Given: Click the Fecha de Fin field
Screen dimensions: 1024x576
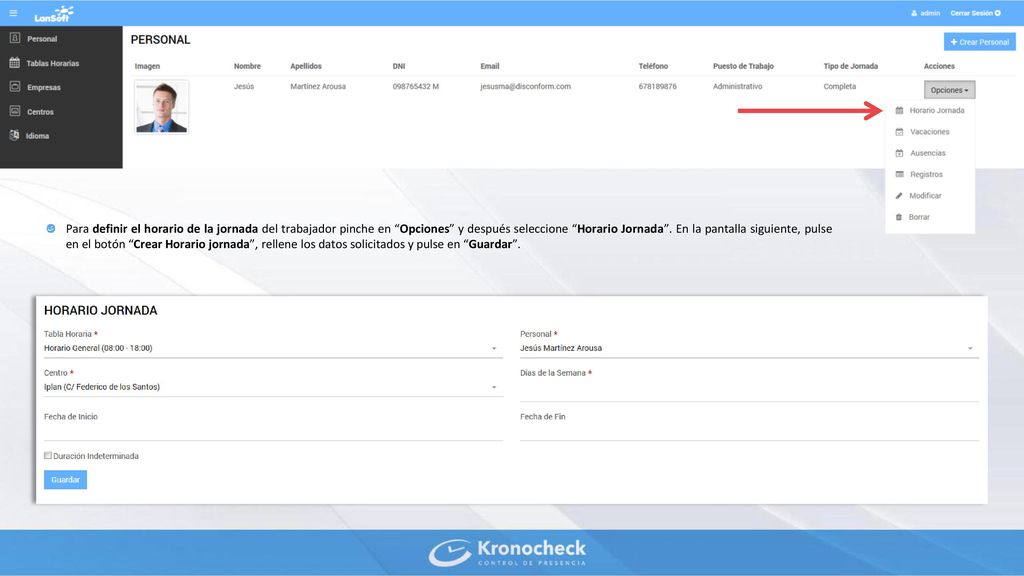Looking at the screenshot, I should point(749,431).
